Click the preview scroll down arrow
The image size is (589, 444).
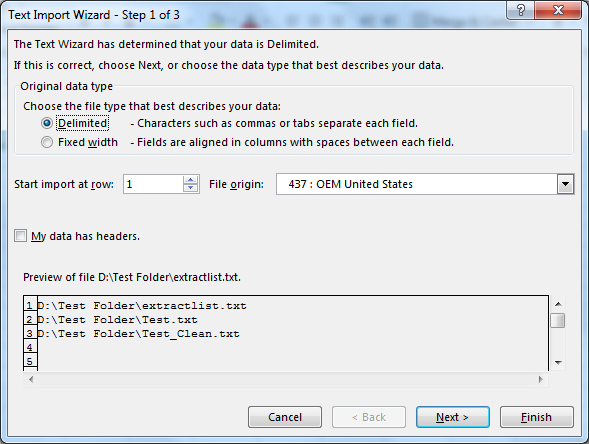tap(558, 362)
